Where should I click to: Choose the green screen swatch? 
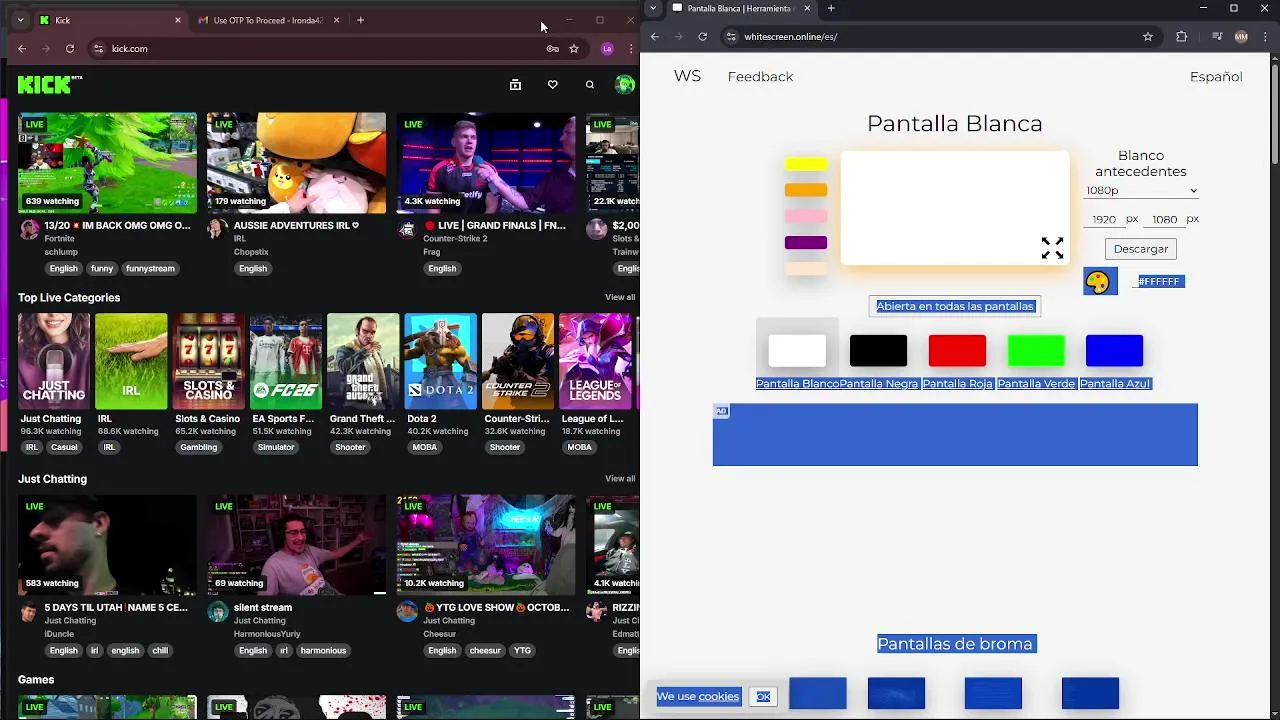tap(1036, 351)
